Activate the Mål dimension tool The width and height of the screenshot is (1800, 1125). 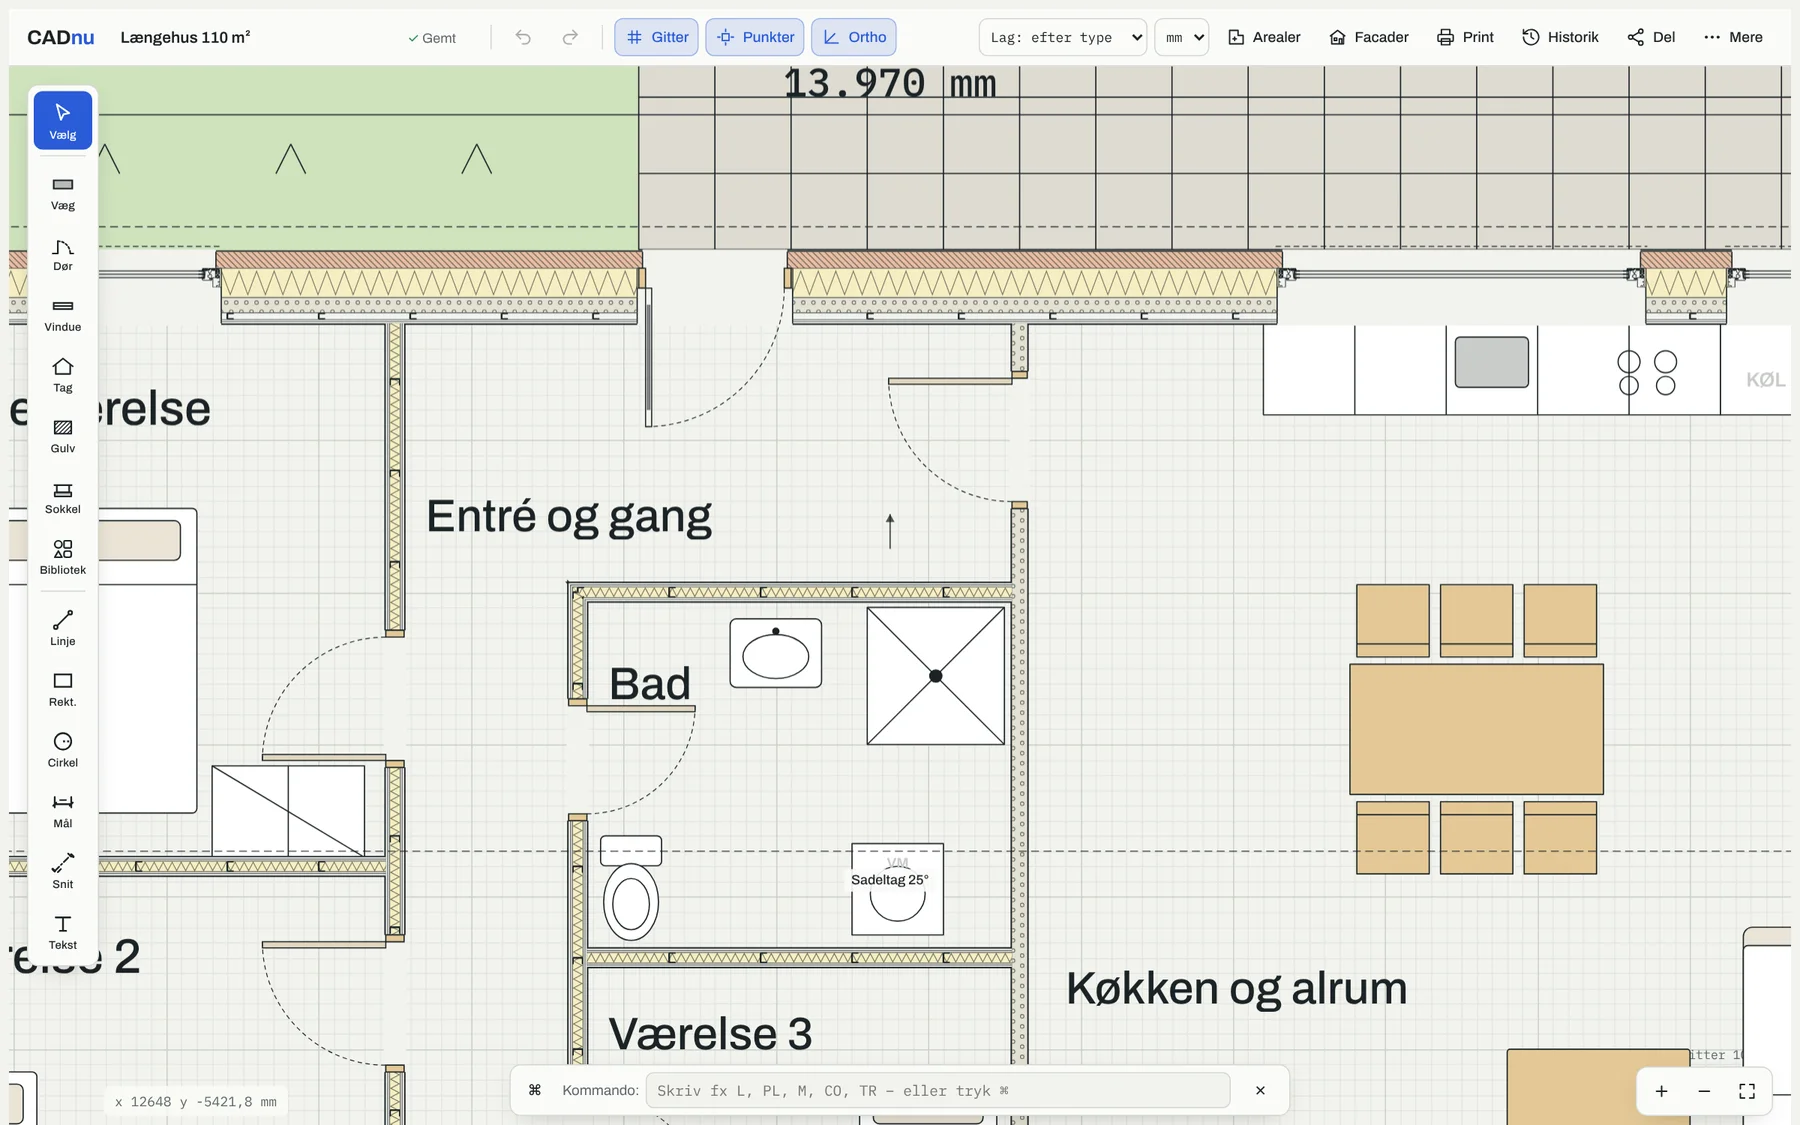[x=63, y=811]
